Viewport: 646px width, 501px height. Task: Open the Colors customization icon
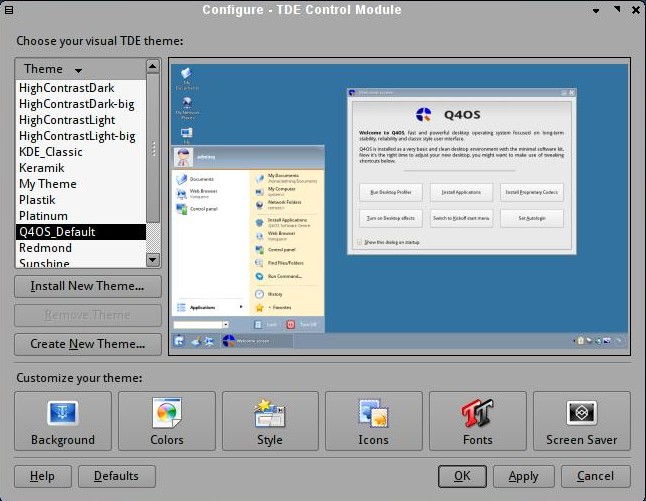tap(166, 421)
